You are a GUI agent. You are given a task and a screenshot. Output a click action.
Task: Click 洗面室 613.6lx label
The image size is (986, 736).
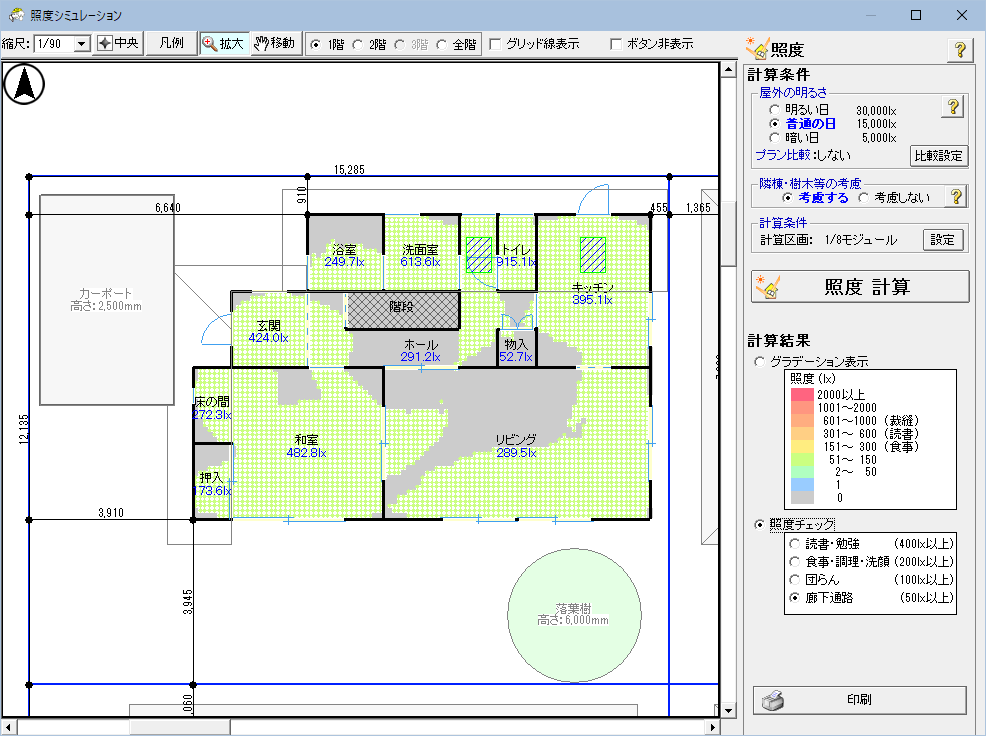[420, 255]
